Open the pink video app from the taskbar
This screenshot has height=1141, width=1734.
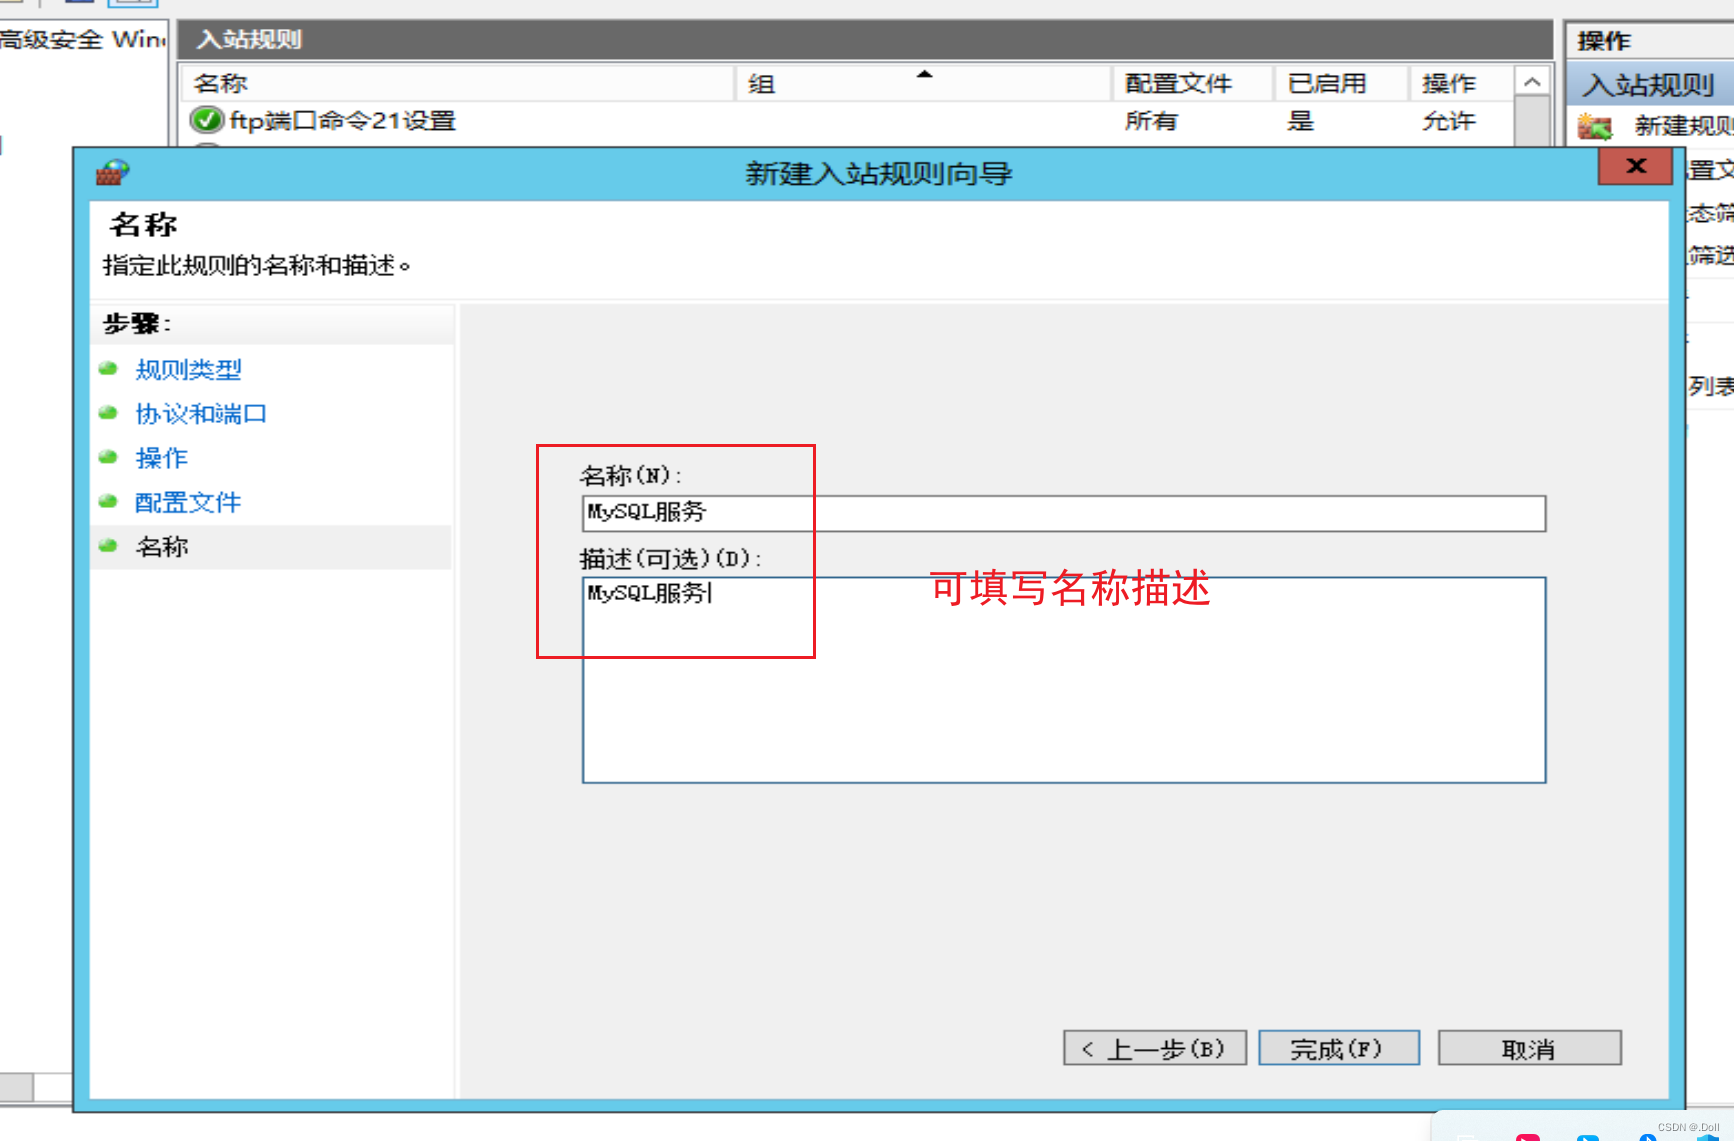[x=1529, y=1137]
